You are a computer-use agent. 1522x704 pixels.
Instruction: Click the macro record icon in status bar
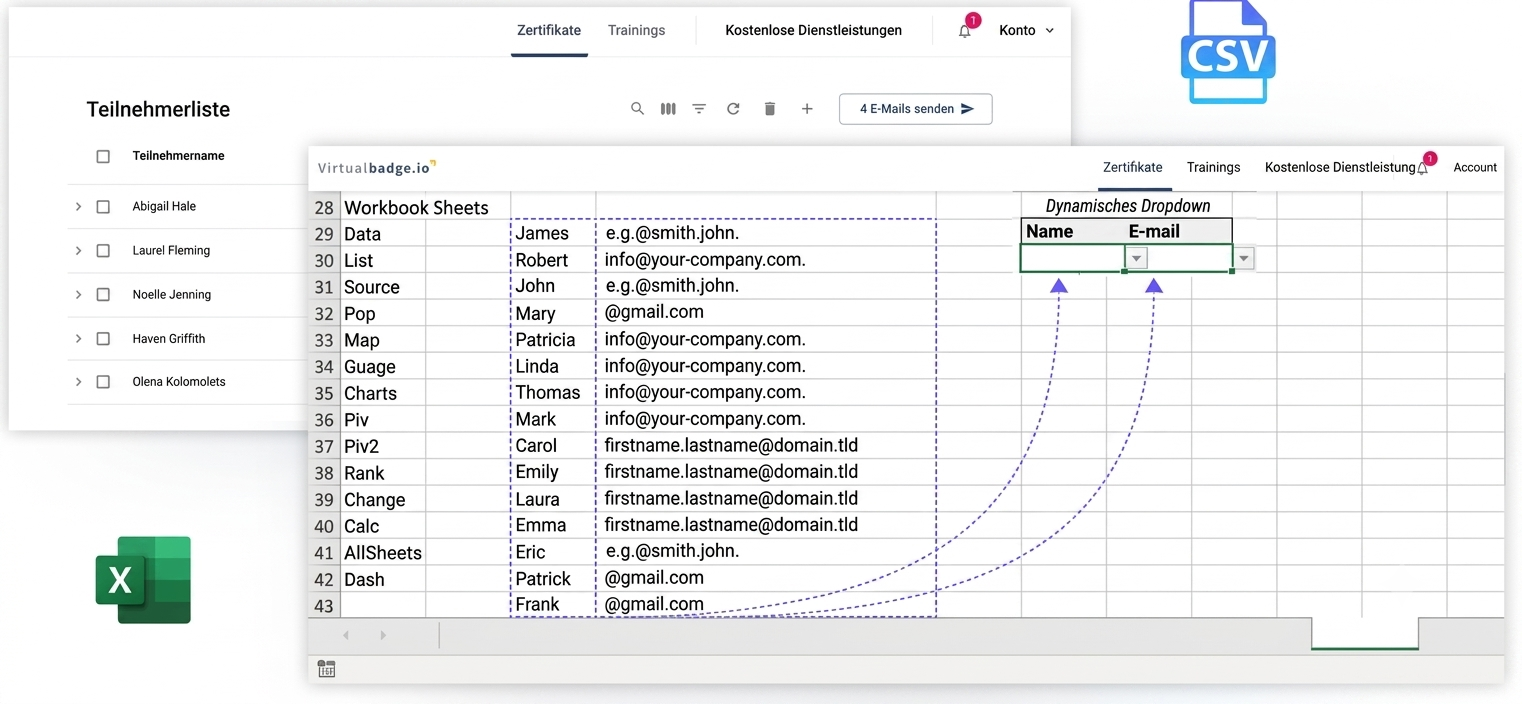click(326, 669)
